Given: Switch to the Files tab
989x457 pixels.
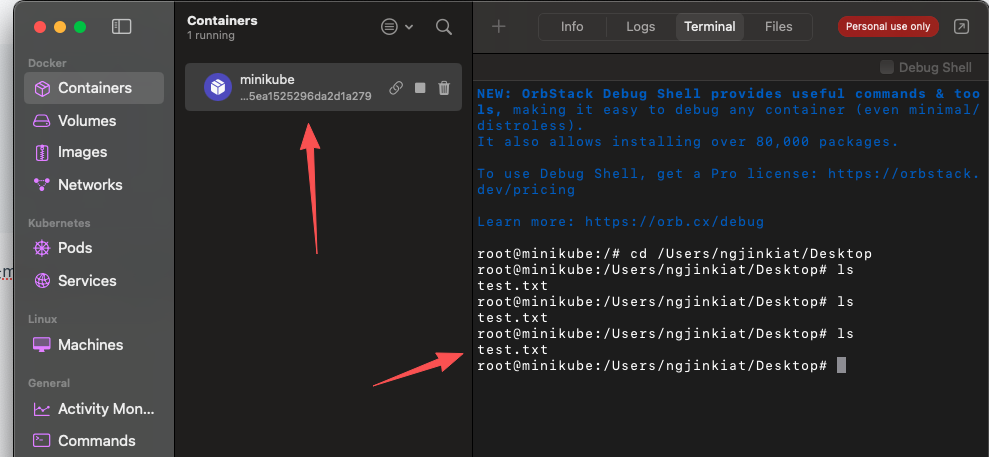Looking at the screenshot, I should (778, 26).
